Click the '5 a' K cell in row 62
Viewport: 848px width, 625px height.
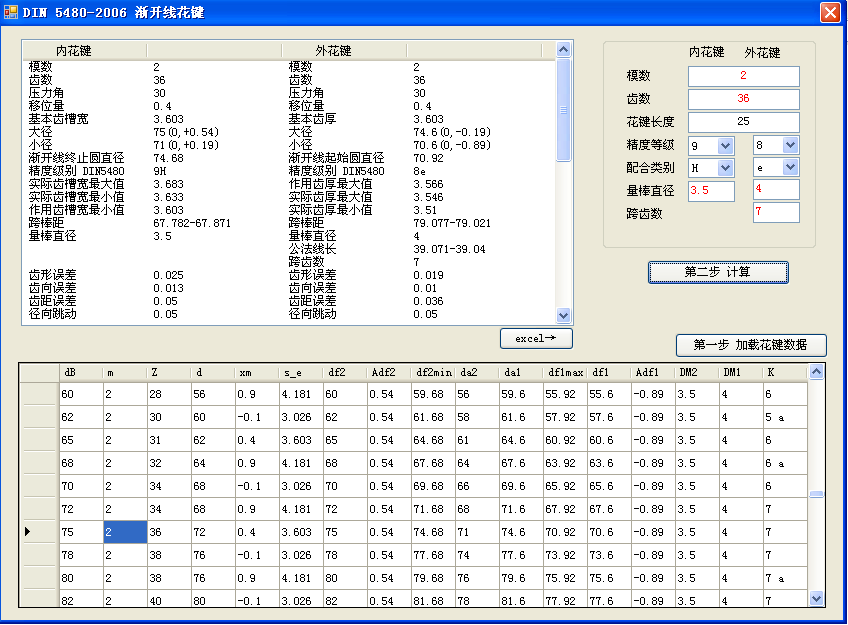point(785,417)
